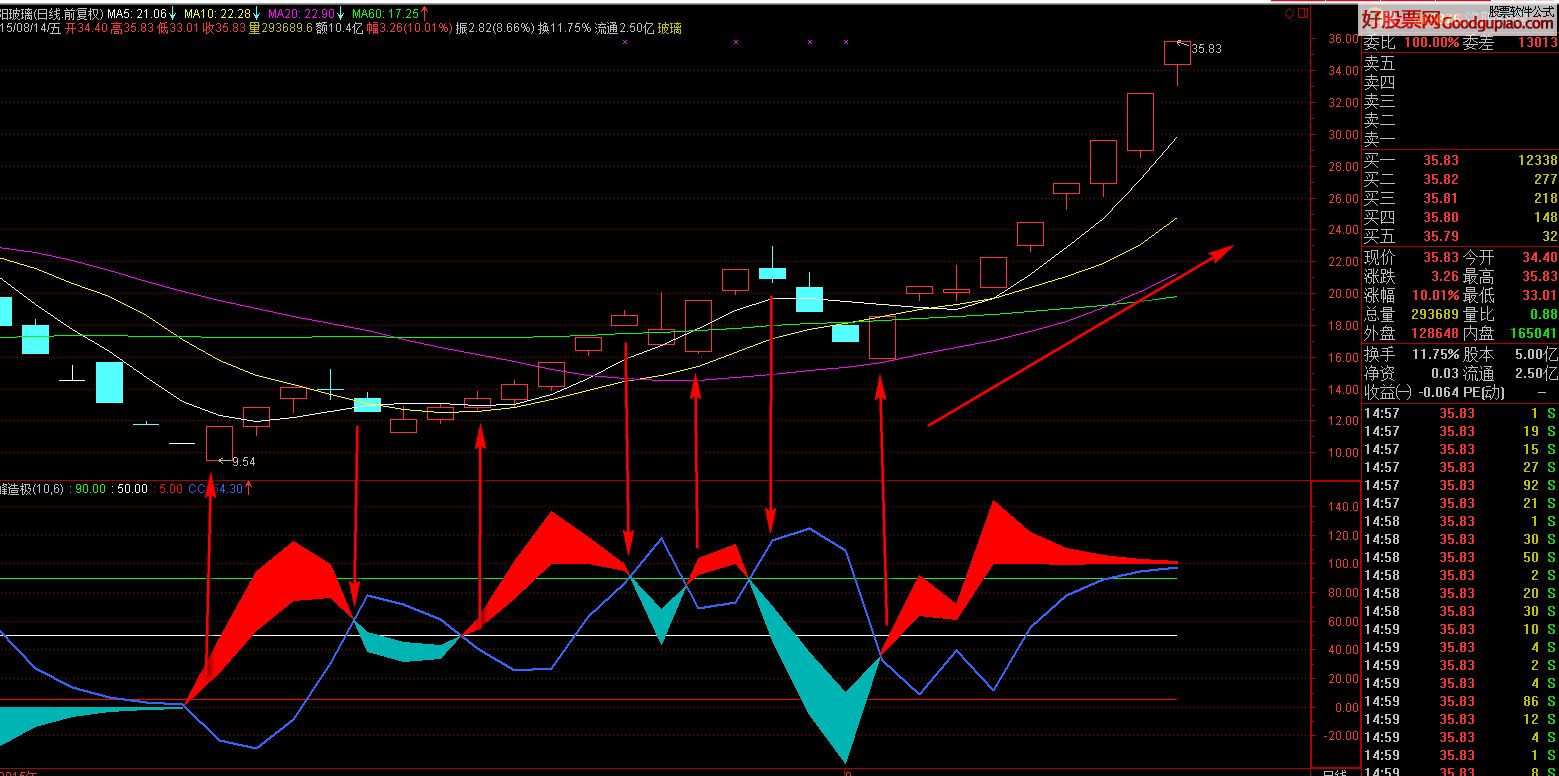The height and width of the screenshot is (776, 1559).
Task: Click the 涨幅 10.01% cell
Action: click(1411, 295)
